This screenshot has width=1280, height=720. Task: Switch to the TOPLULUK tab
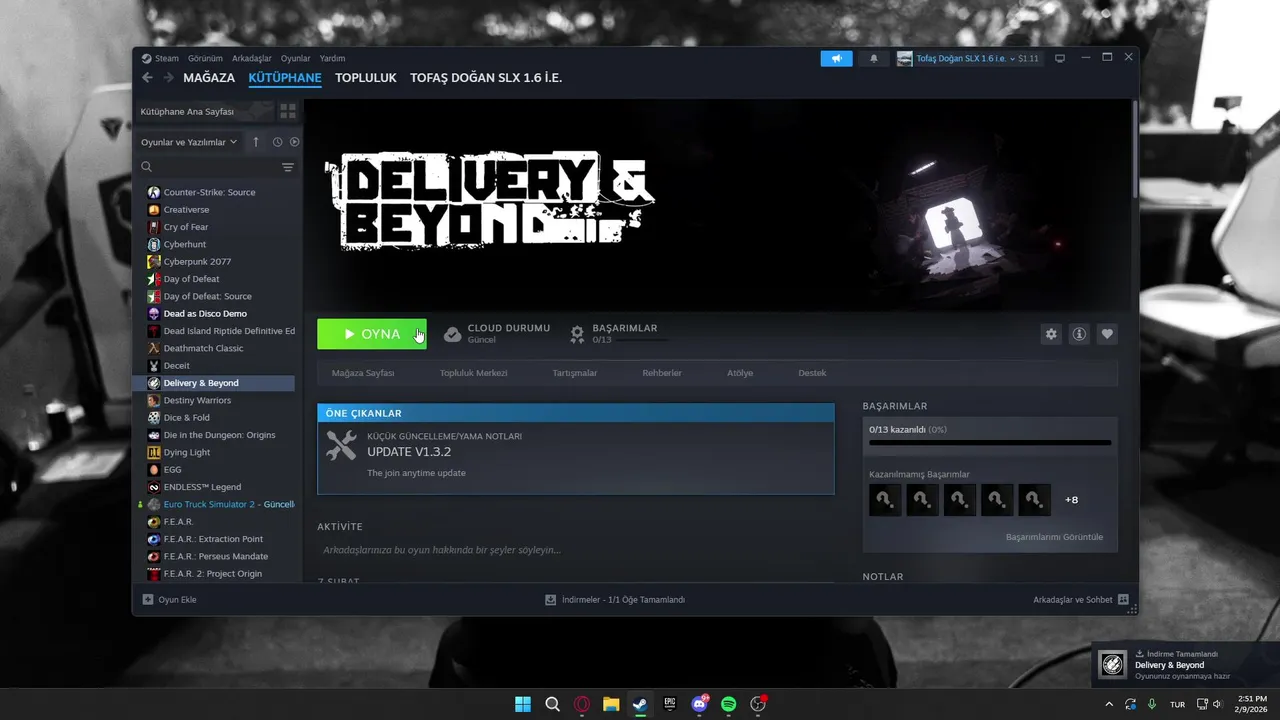pos(366,78)
